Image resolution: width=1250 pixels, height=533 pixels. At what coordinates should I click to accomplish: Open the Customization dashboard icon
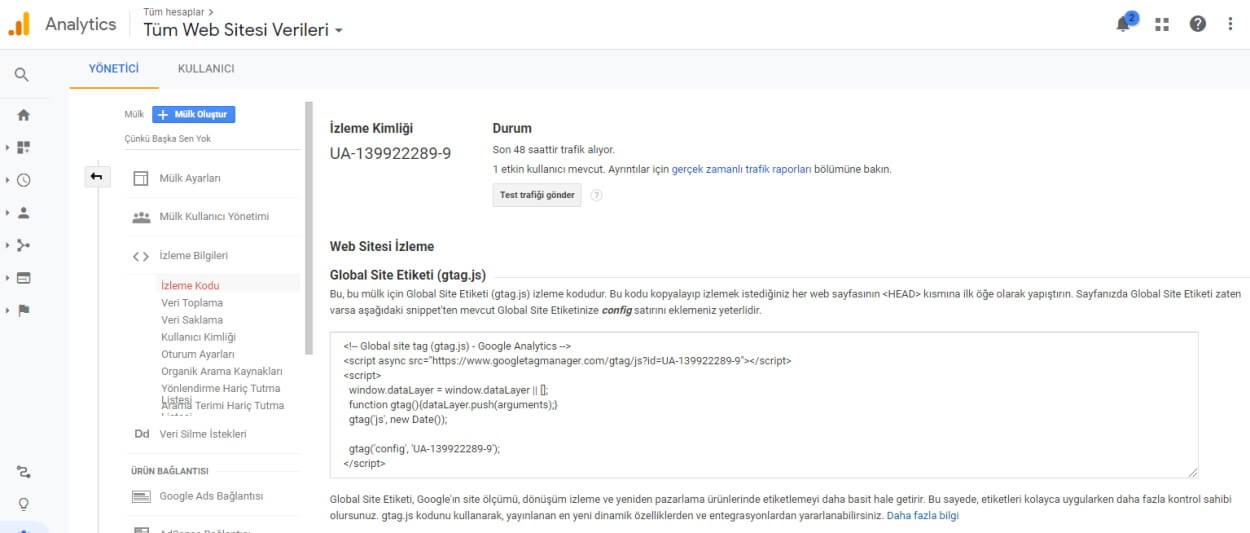23,147
